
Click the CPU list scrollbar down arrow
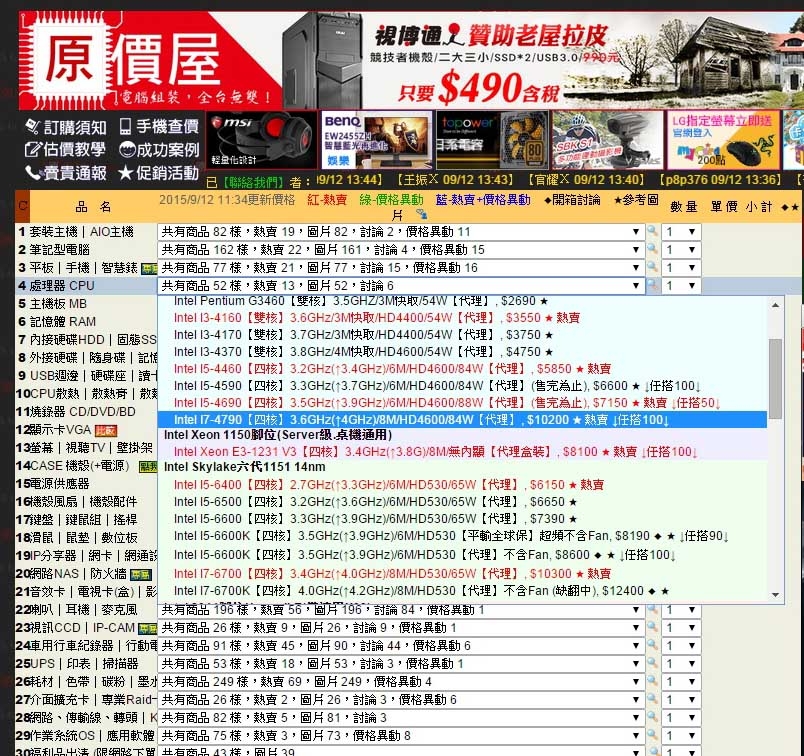click(775, 594)
